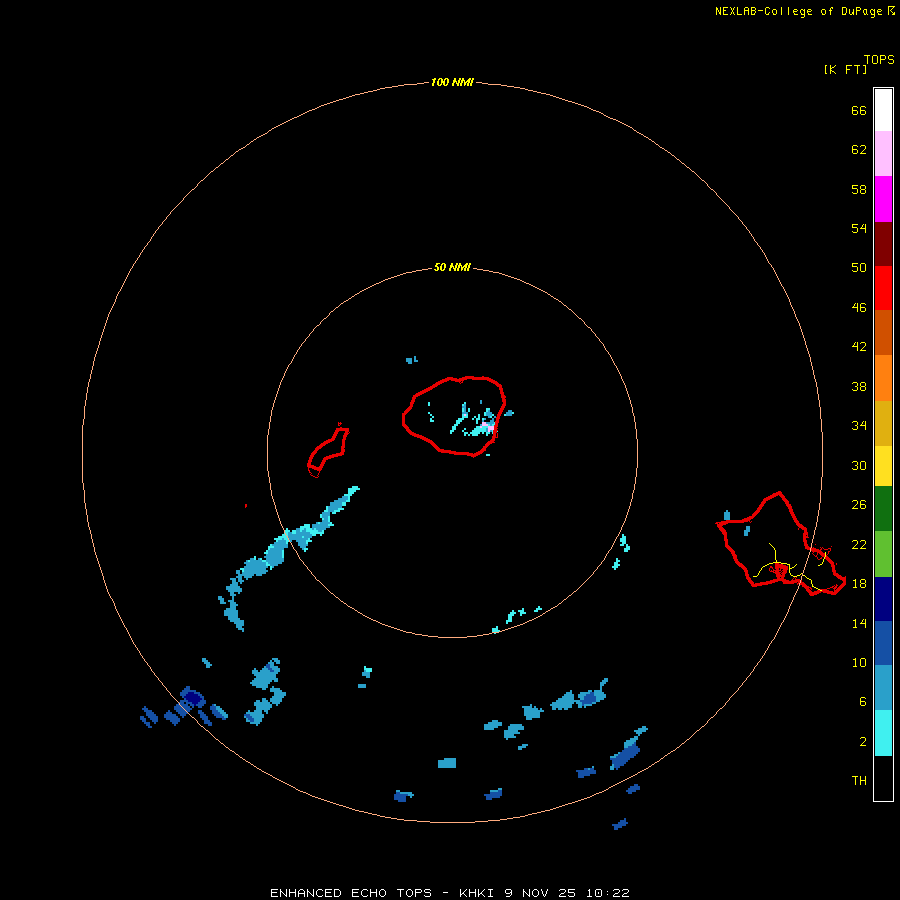
Task: Click the gold 34 kft legend swatch
Action: coord(883,423)
